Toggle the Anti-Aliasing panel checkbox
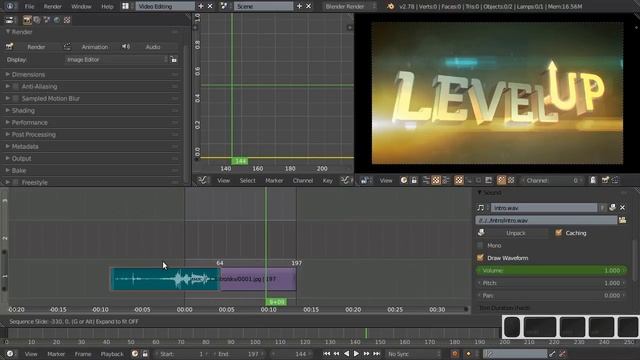Image resolution: width=640 pixels, height=360 pixels. point(16,87)
